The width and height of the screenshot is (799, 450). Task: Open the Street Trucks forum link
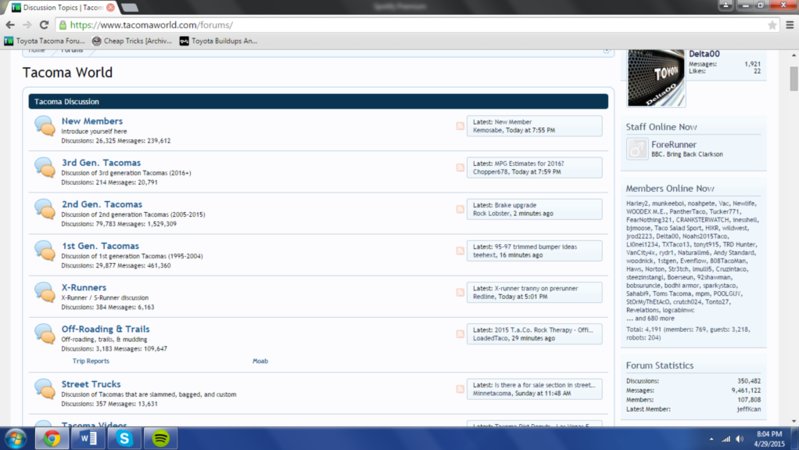[x=91, y=384]
